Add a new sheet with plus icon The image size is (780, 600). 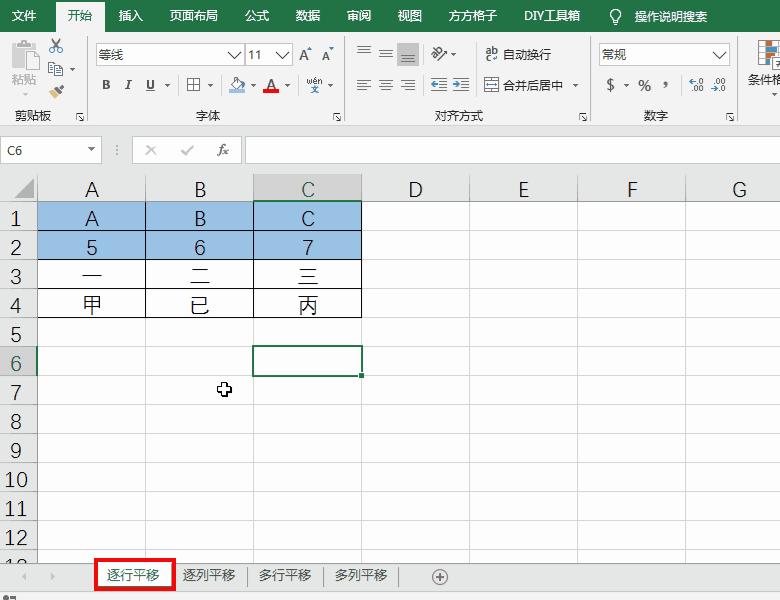(x=440, y=577)
